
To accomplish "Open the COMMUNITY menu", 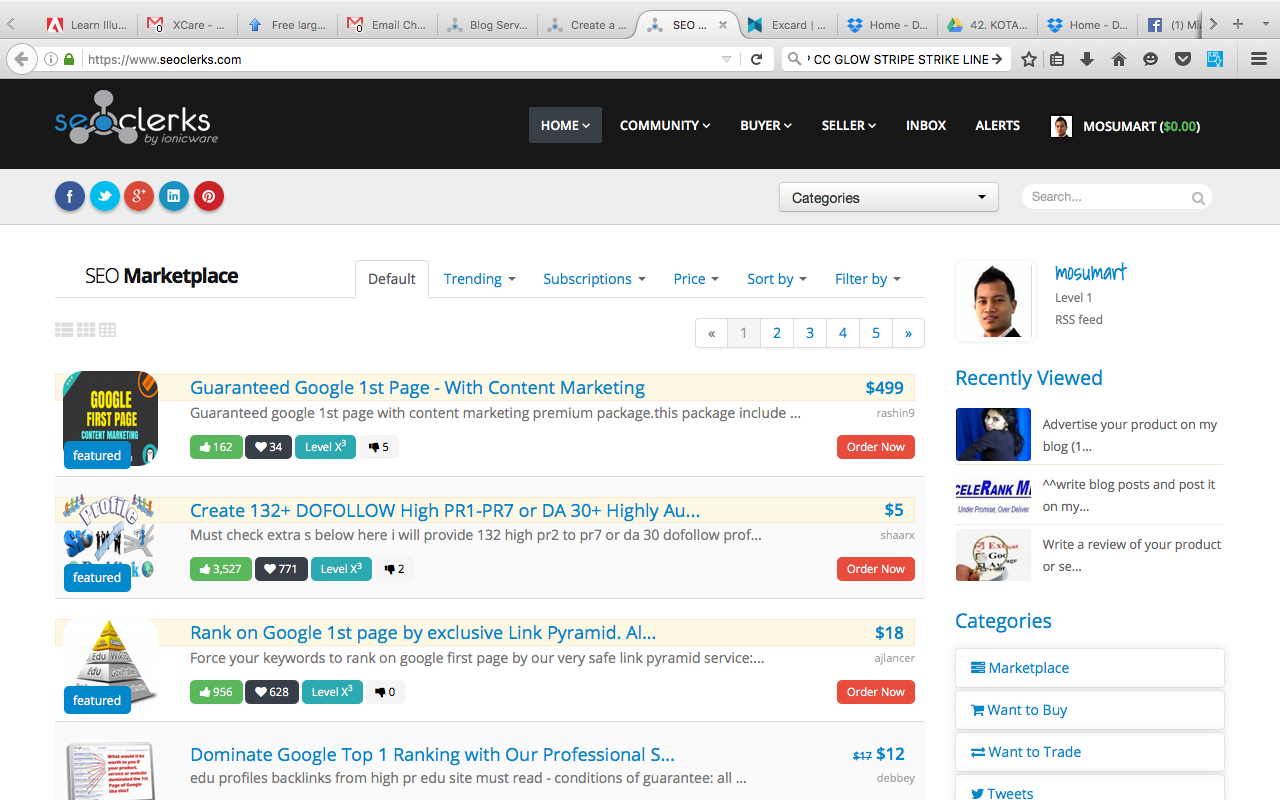I will click(665, 126).
